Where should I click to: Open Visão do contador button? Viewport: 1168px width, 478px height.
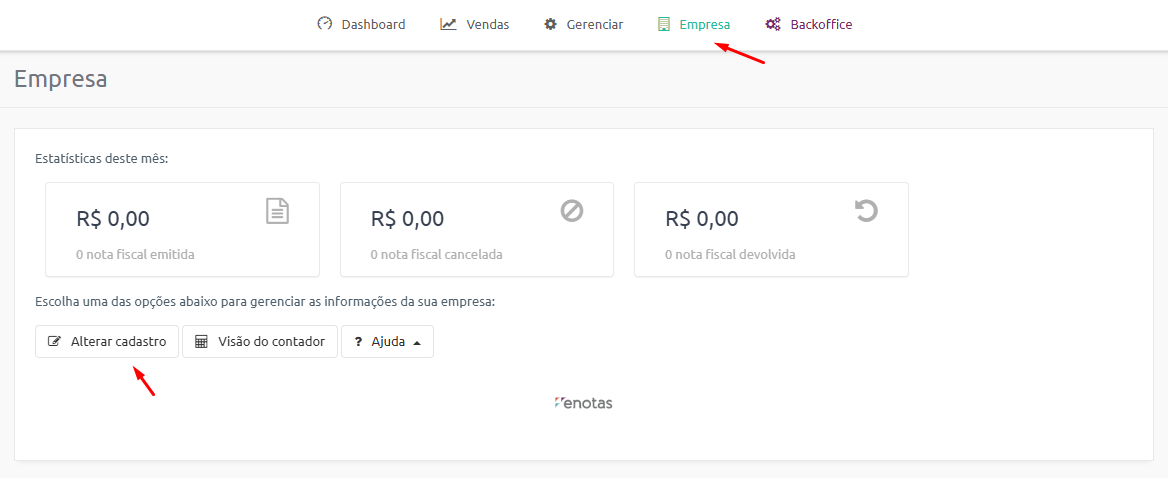(x=260, y=342)
